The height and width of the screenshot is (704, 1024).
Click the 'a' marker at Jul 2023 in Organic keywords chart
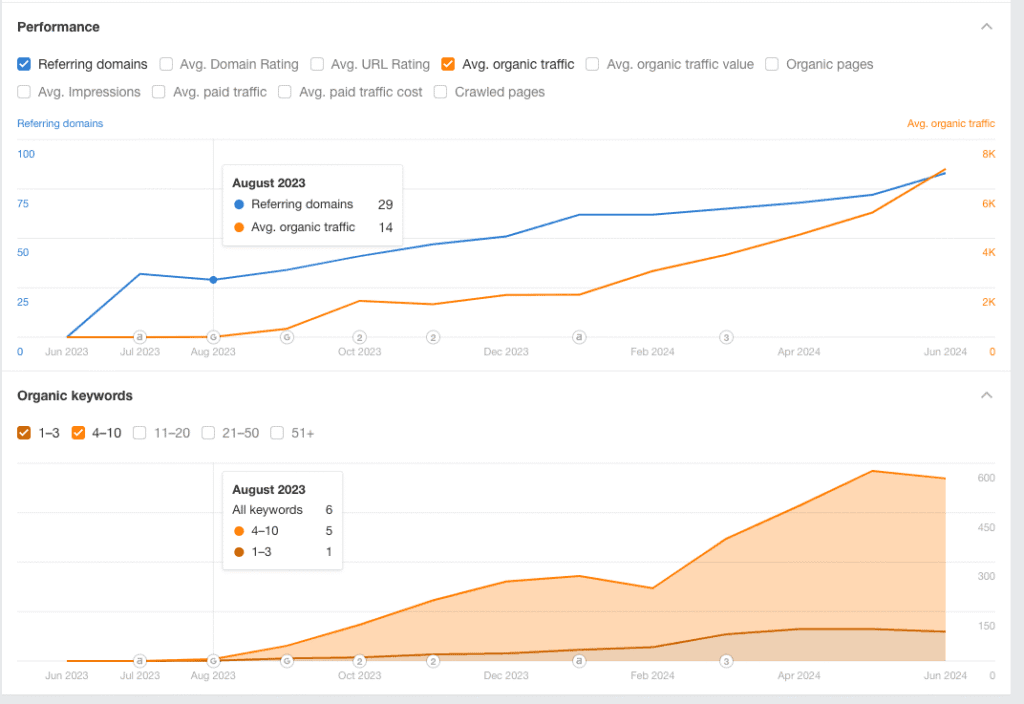pyautogui.click(x=140, y=661)
